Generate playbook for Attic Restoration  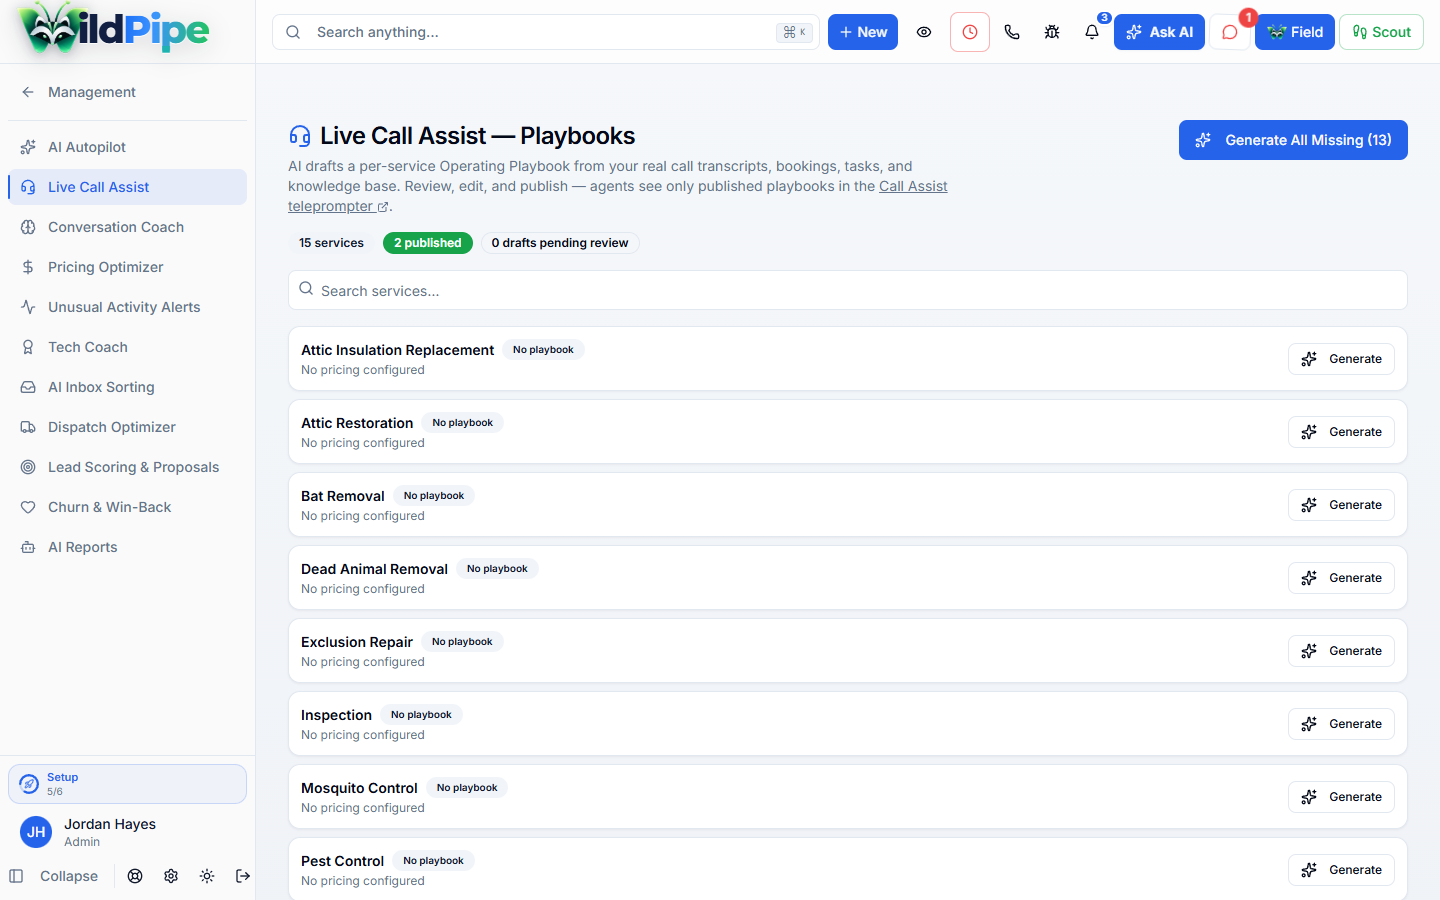(1341, 432)
